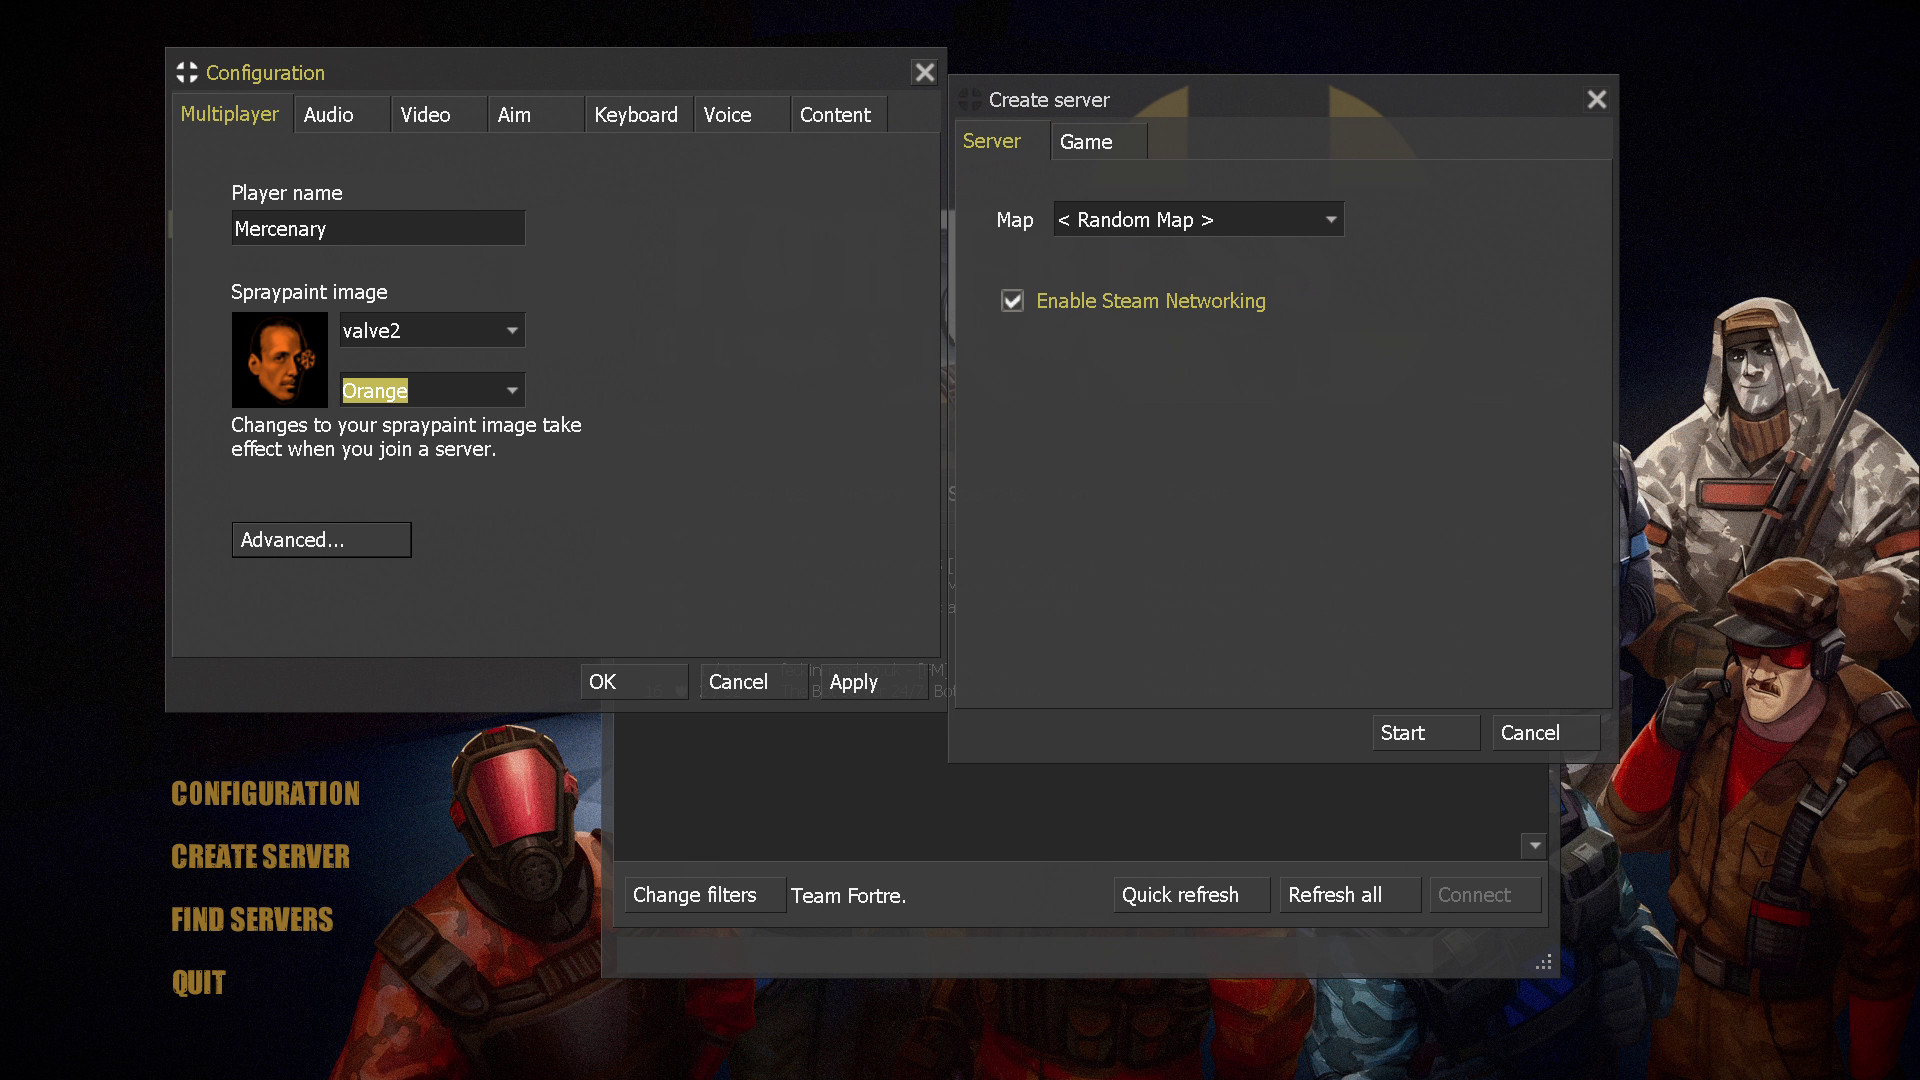Click the Mercenary player name field
1920x1080 pixels.
[x=378, y=228]
